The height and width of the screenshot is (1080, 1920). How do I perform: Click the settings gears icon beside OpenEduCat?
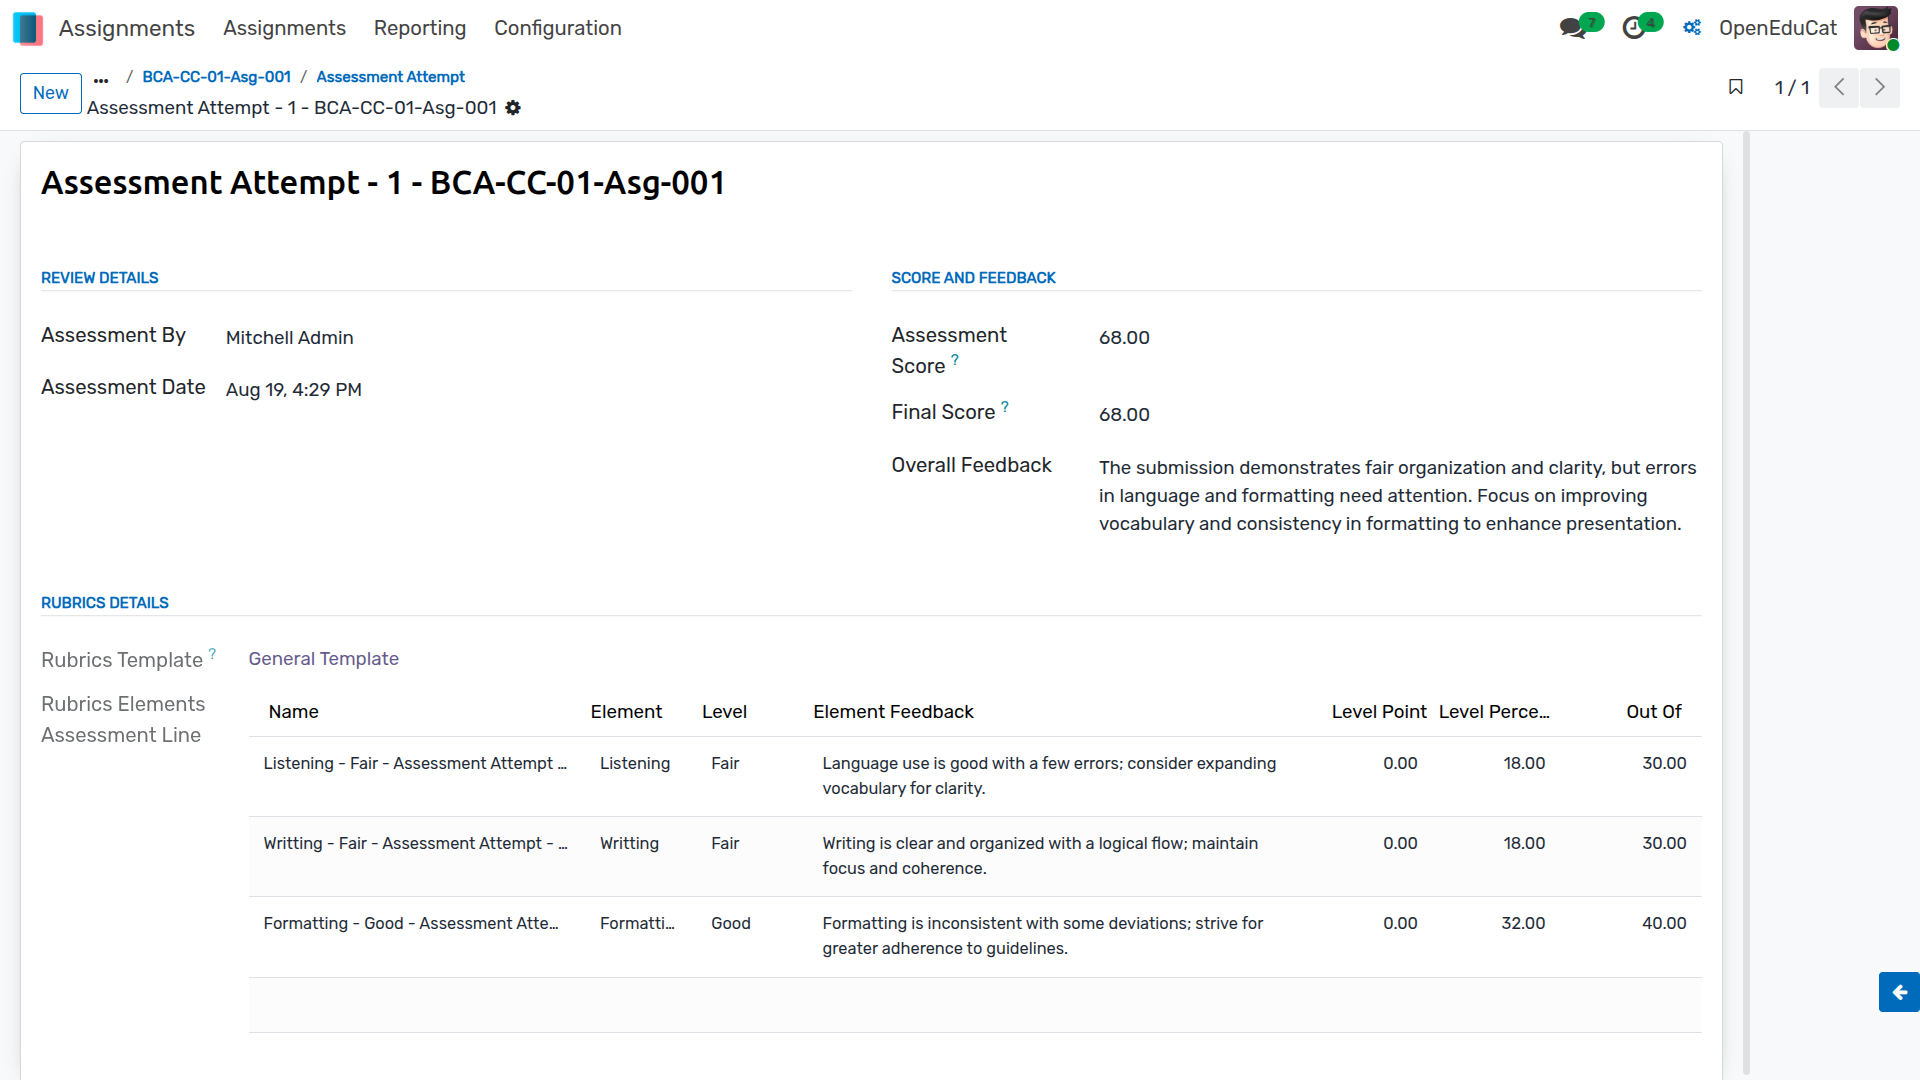(x=1692, y=28)
